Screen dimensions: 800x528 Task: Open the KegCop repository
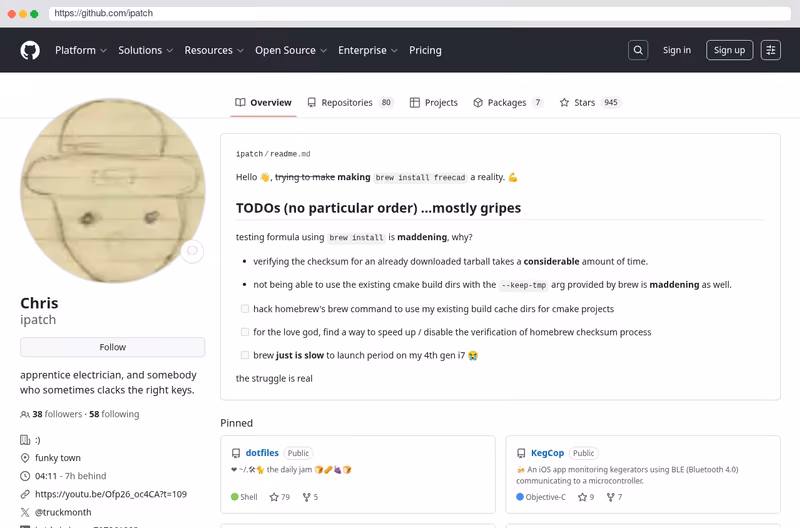coord(547,453)
